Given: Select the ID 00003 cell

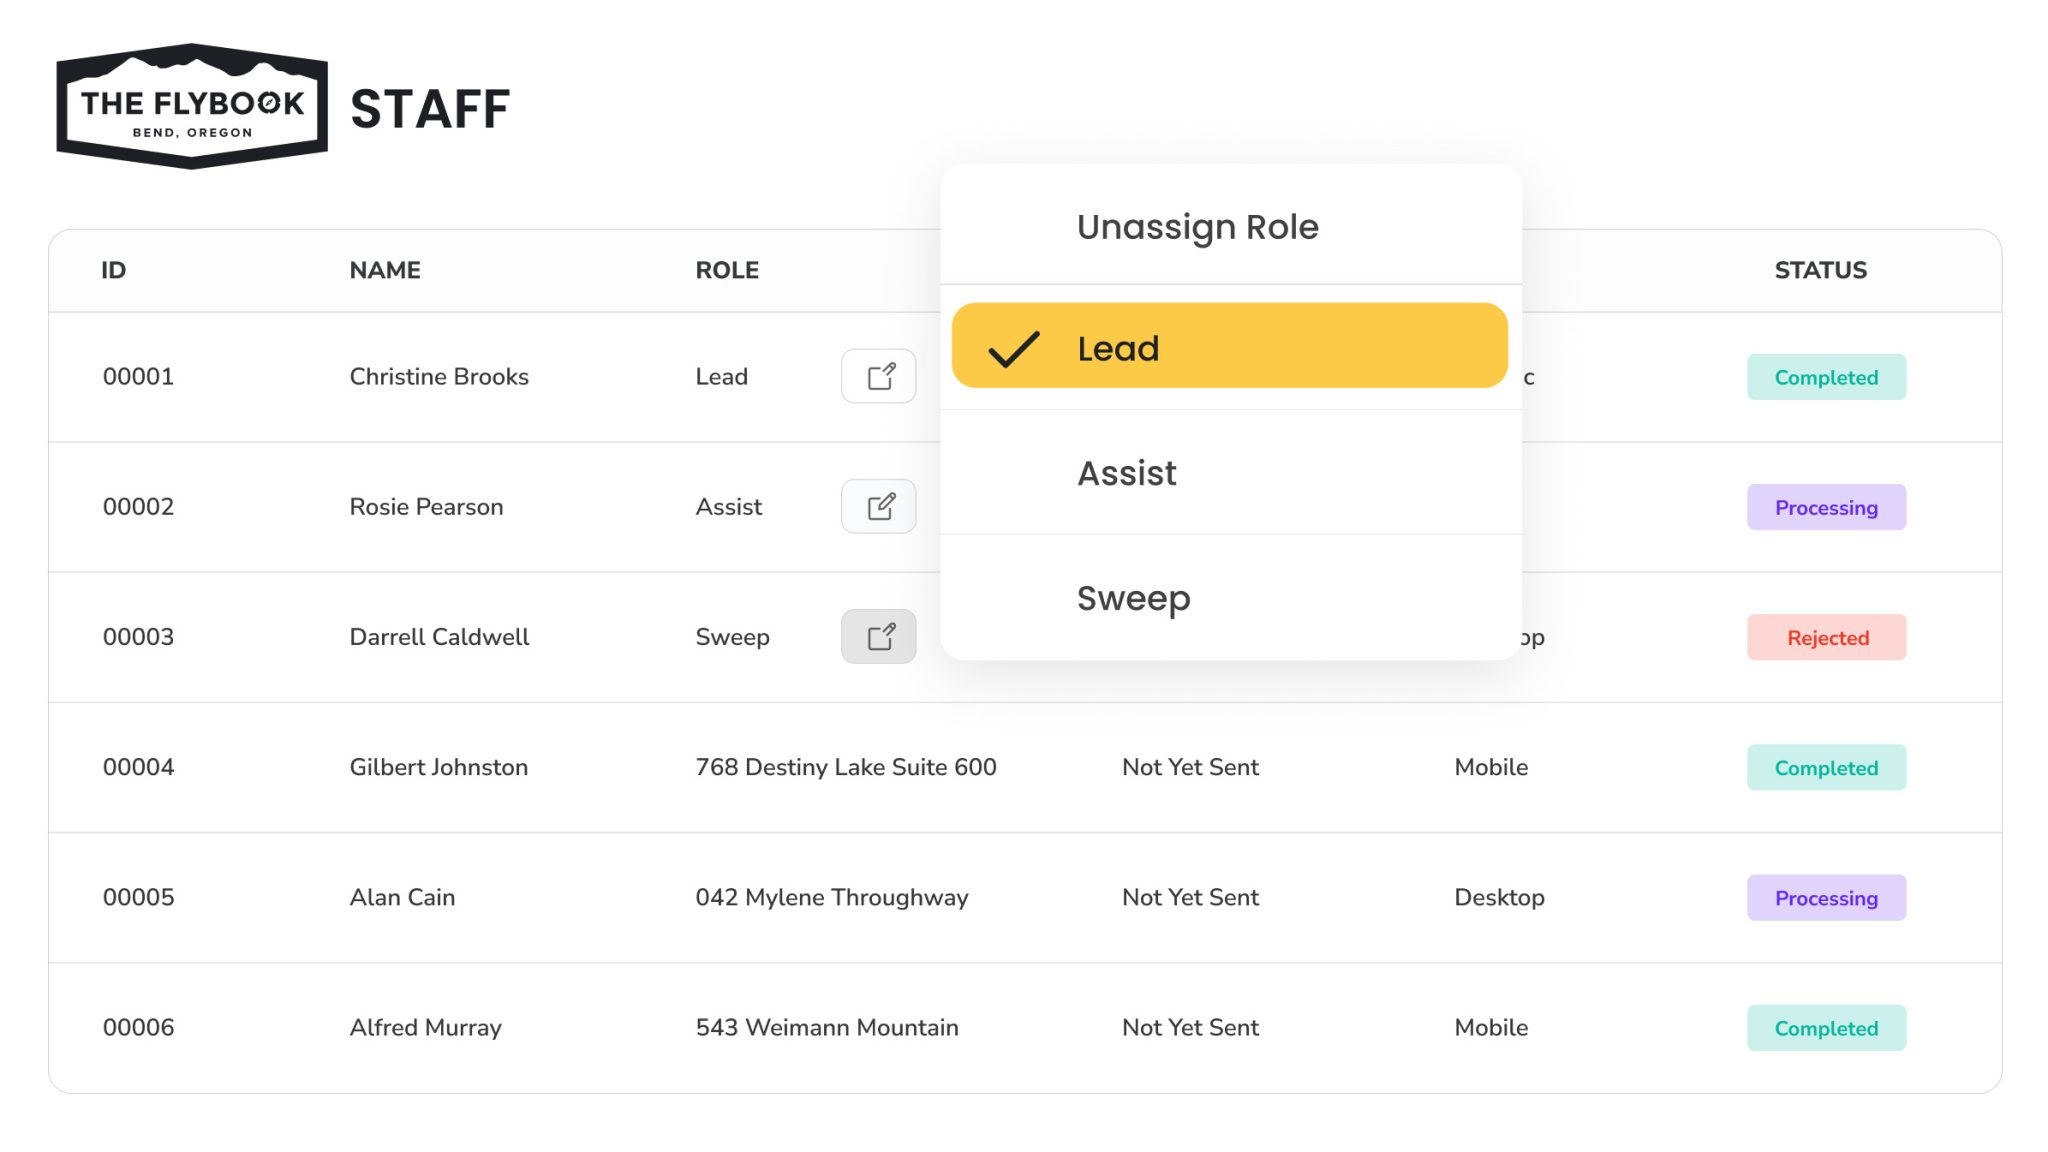Looking at the screenshot, I should (x=138, y=636).
